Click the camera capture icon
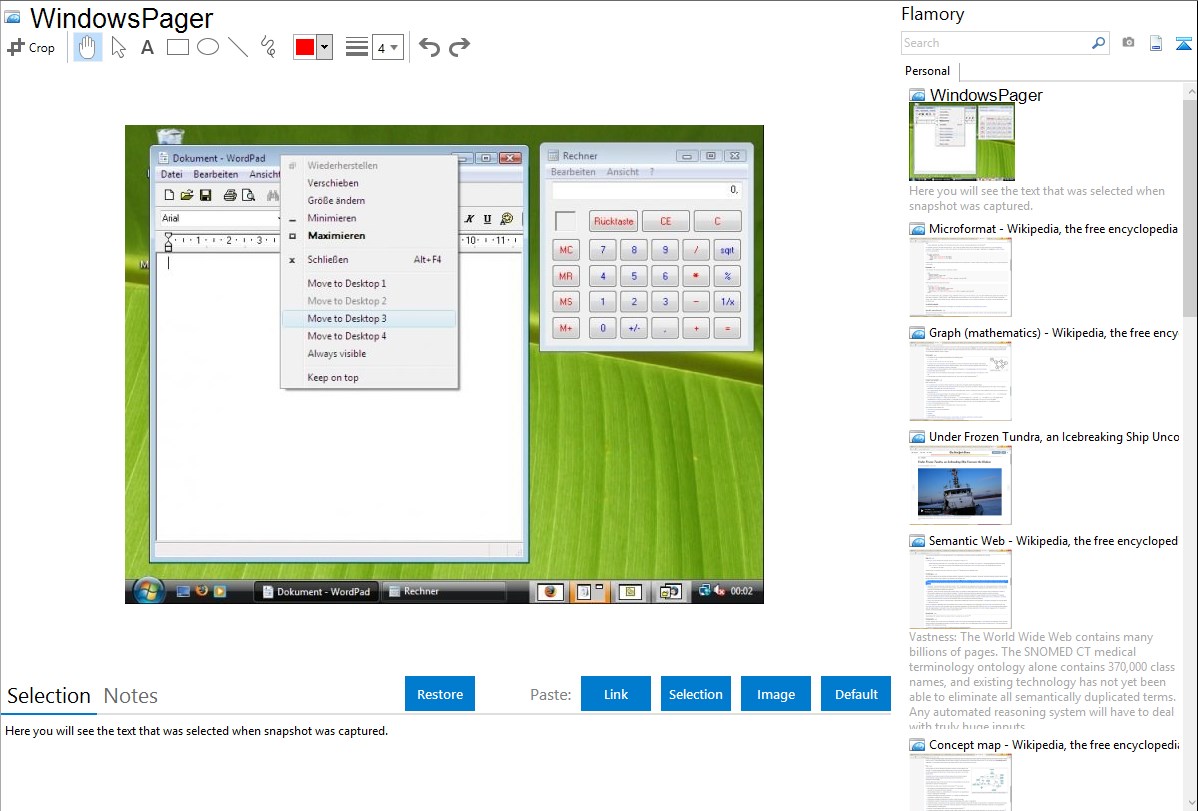1198x811 pixels. 1128,43
